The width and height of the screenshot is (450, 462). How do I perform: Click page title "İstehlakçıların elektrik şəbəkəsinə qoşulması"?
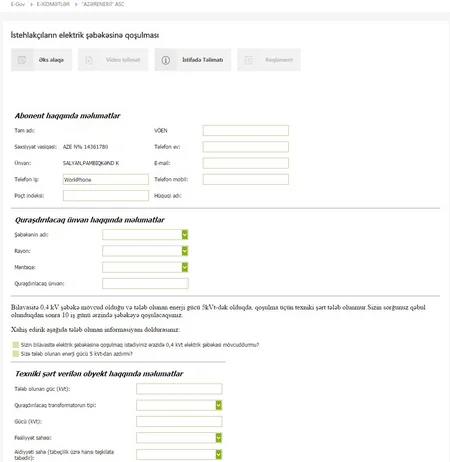[85, 35]
